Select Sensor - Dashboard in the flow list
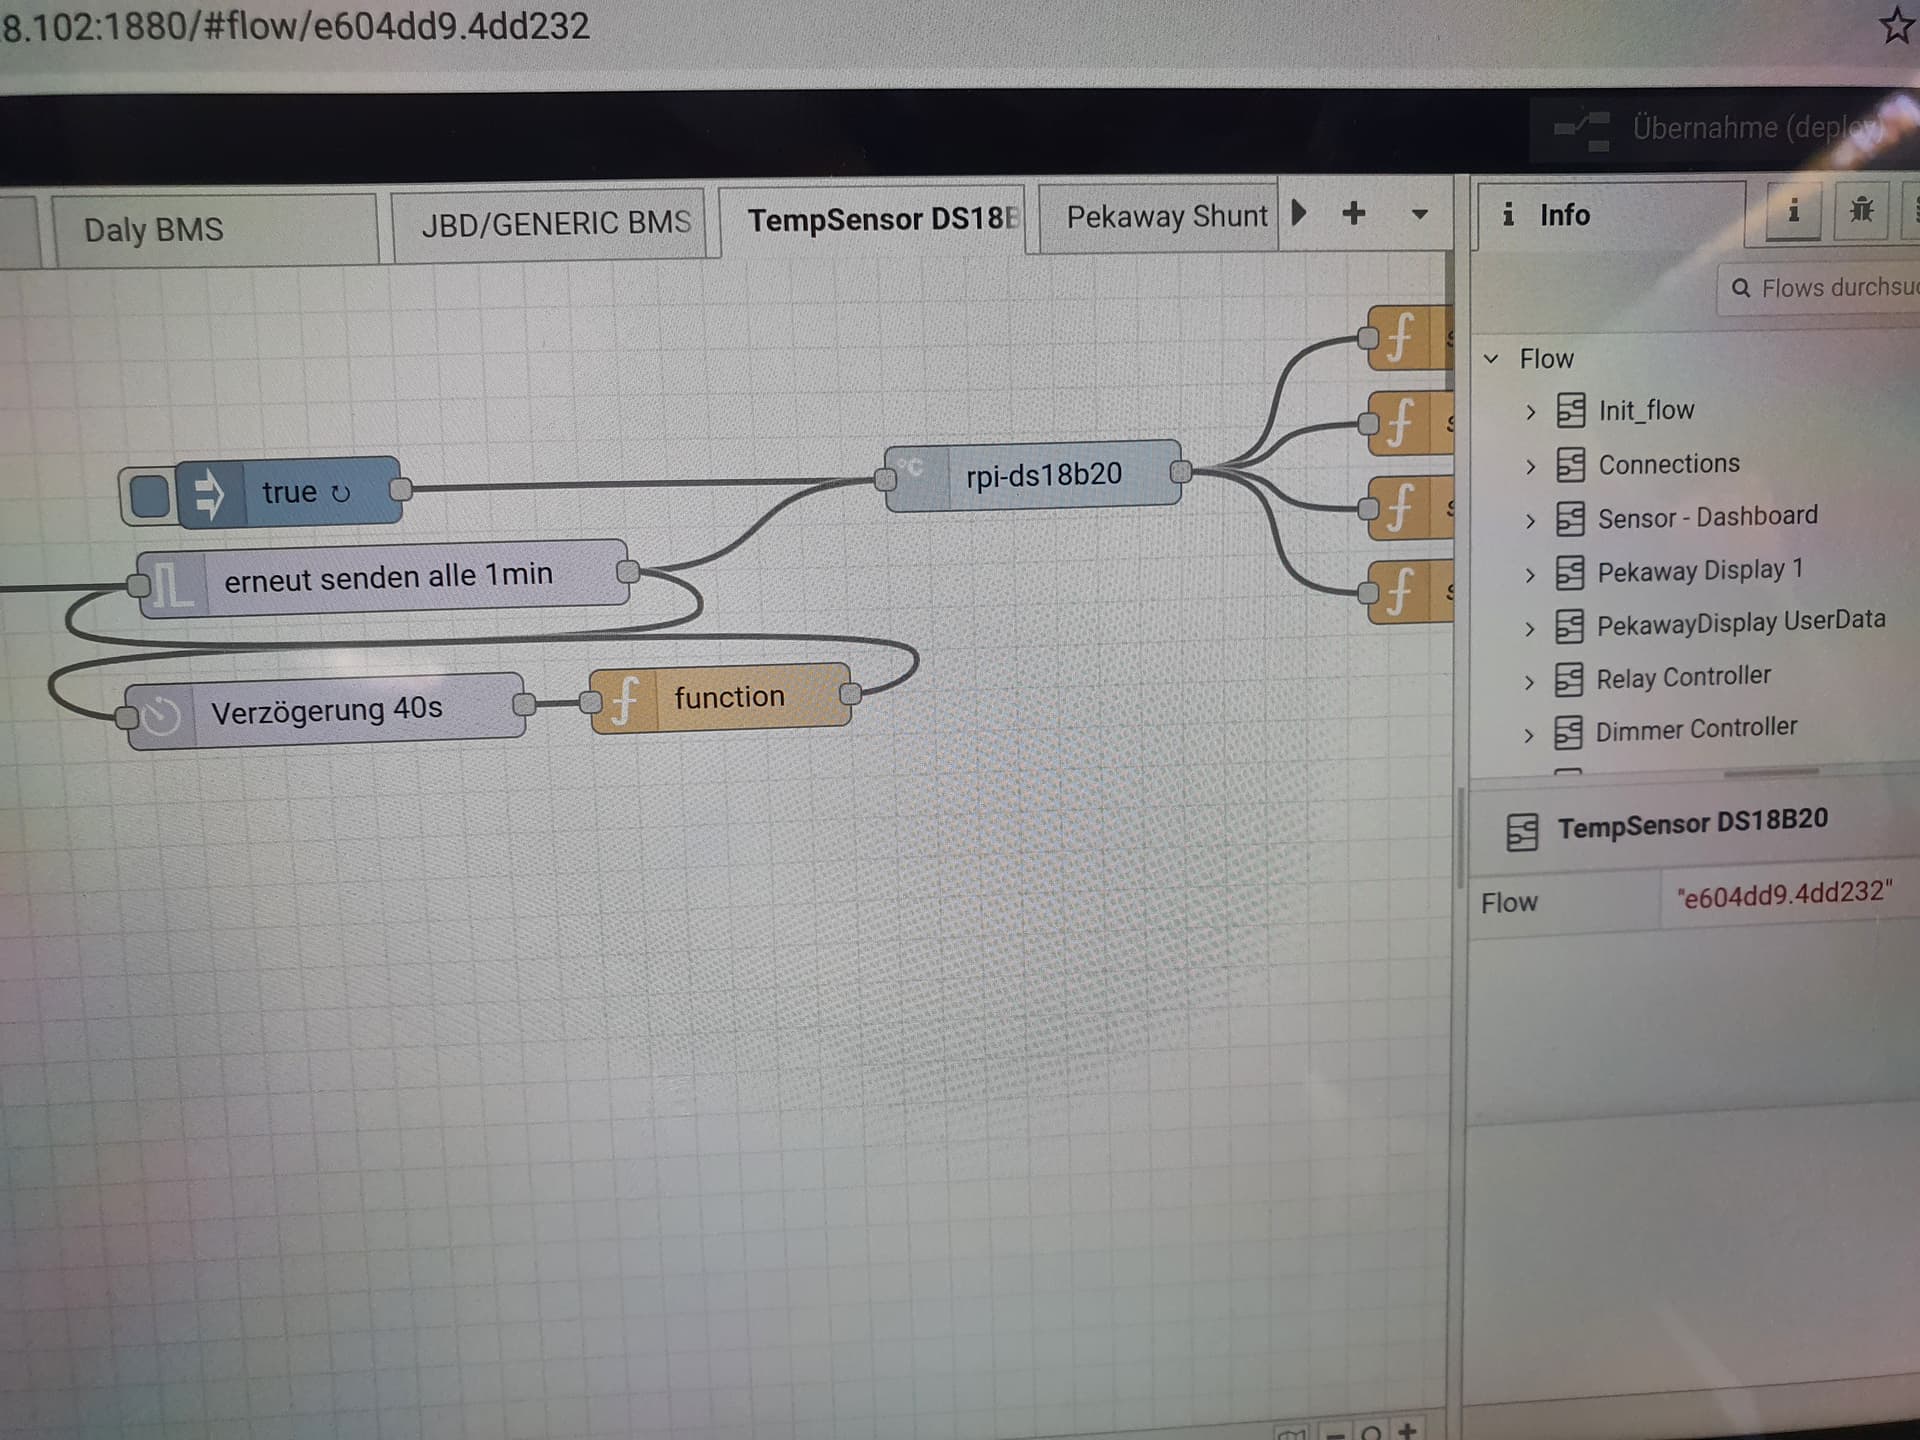This screenshot has width=1920, height=1440. point(1707,517)
